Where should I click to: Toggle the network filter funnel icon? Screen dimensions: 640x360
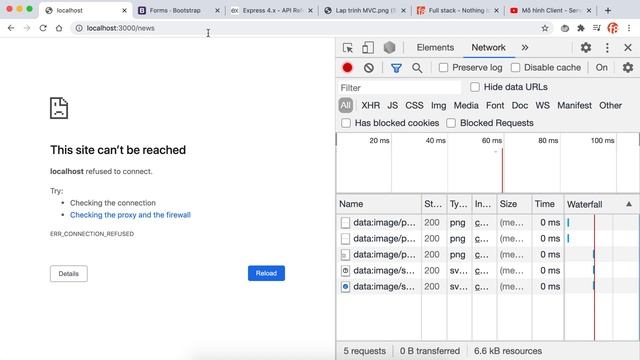coord(396,68)
